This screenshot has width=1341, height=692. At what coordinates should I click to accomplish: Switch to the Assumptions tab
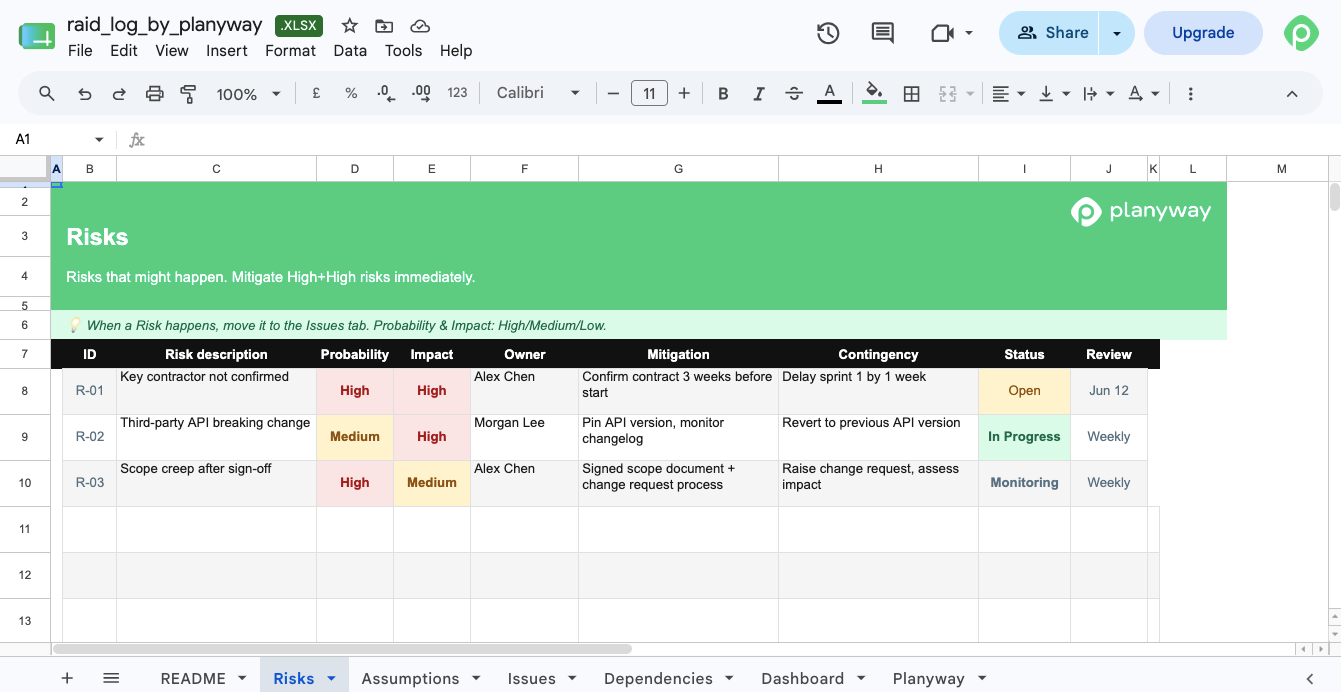coord(410,678)
